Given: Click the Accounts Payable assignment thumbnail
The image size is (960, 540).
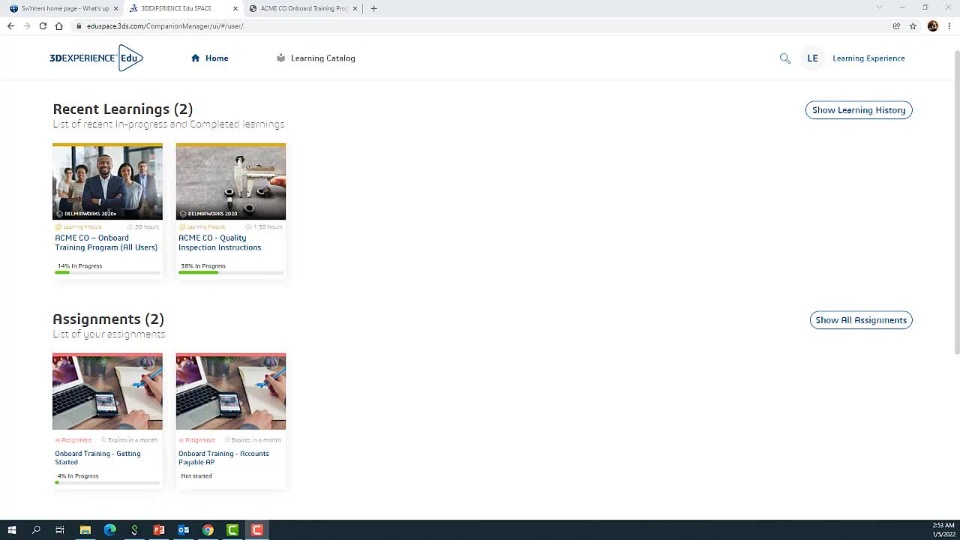Looking at the screenshot, I should (x=231, y=392).
